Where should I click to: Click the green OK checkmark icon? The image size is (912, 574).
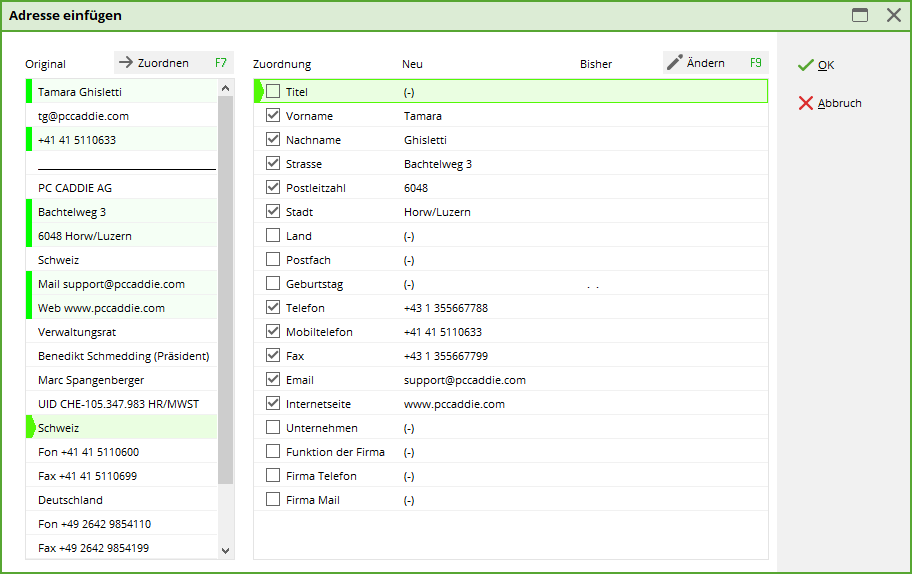(805, 65)
